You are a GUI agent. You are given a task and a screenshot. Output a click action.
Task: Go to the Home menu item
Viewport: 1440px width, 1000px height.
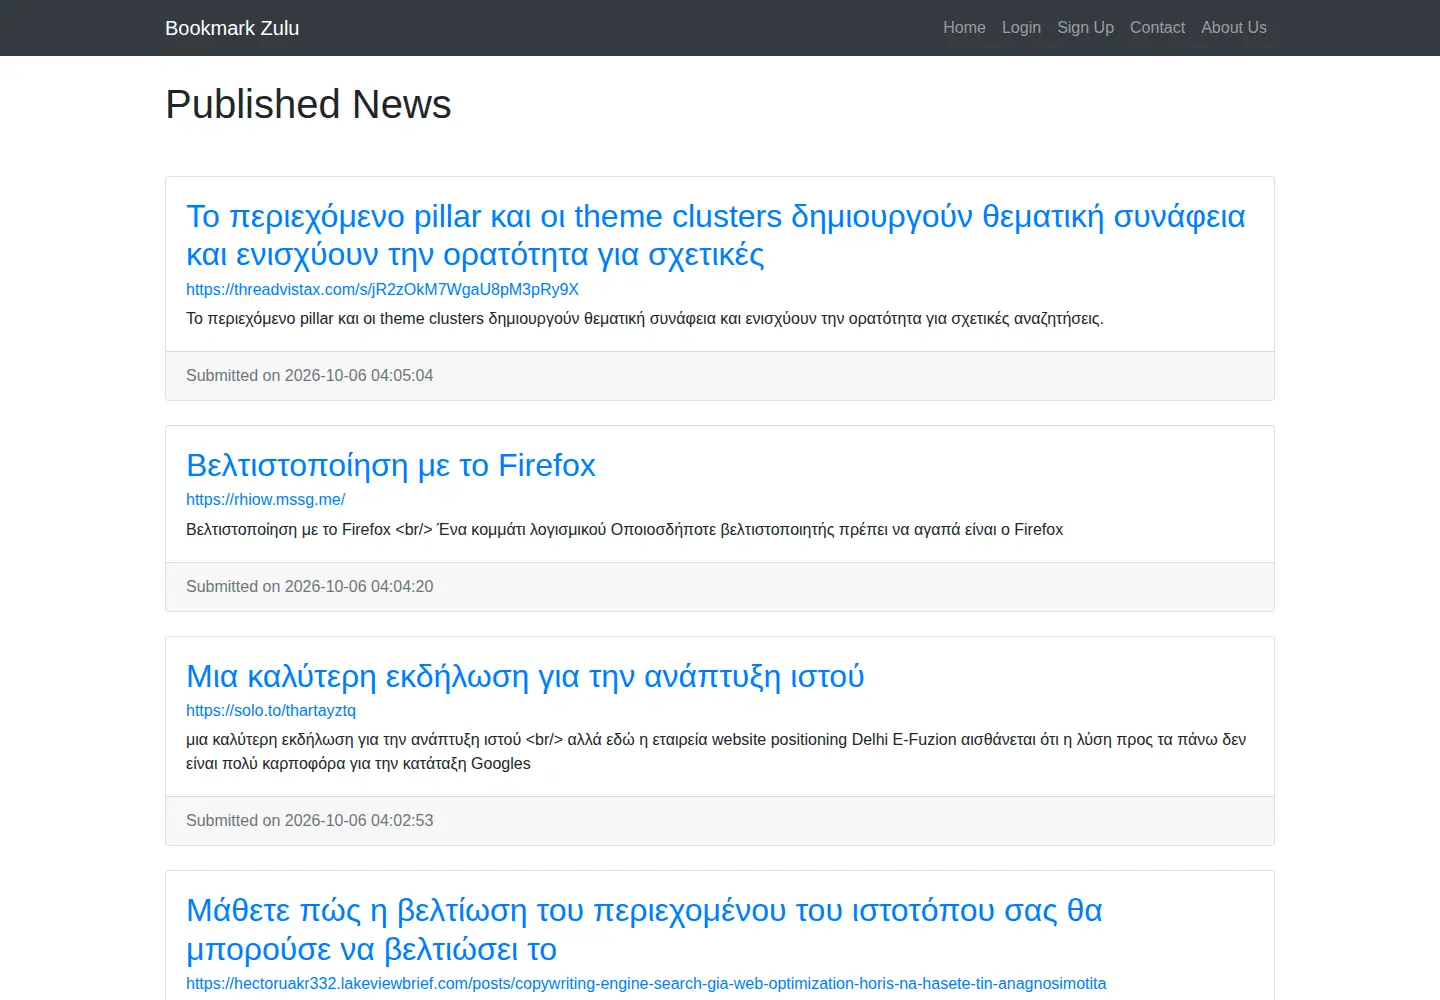click(964, 28)
